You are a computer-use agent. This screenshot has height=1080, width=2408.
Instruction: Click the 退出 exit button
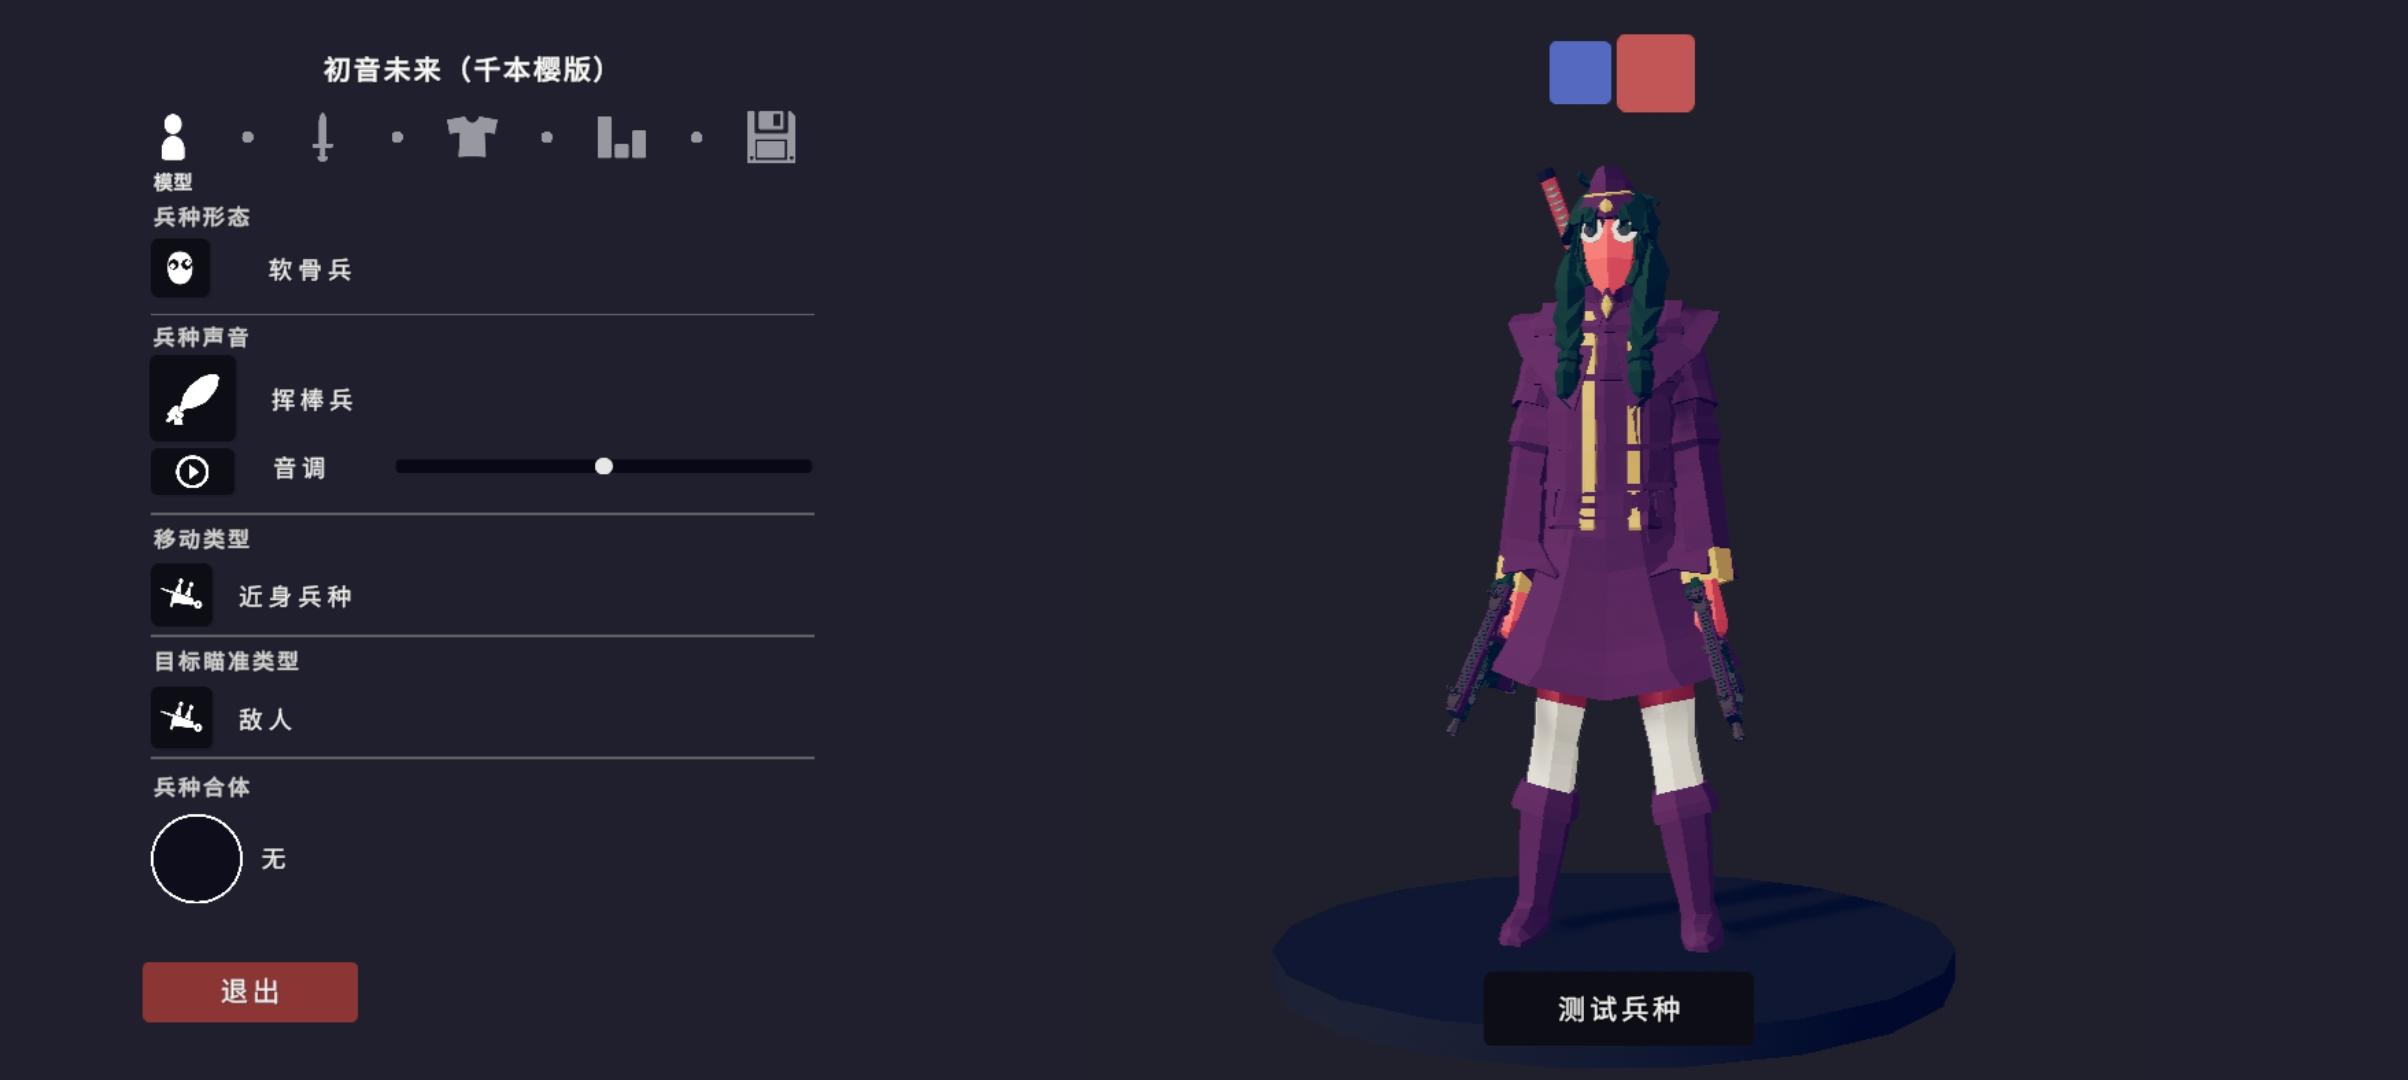[250, 992]
